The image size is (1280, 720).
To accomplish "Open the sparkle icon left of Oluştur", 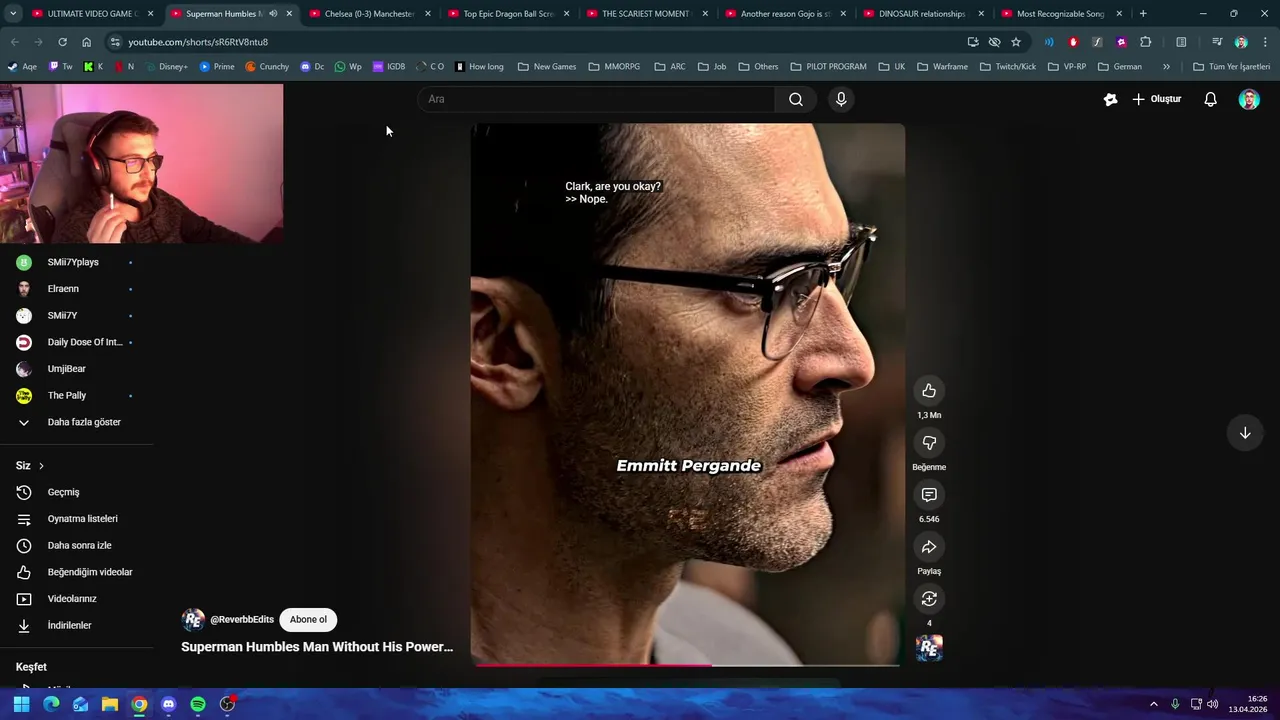I will tap(1110, 99).
